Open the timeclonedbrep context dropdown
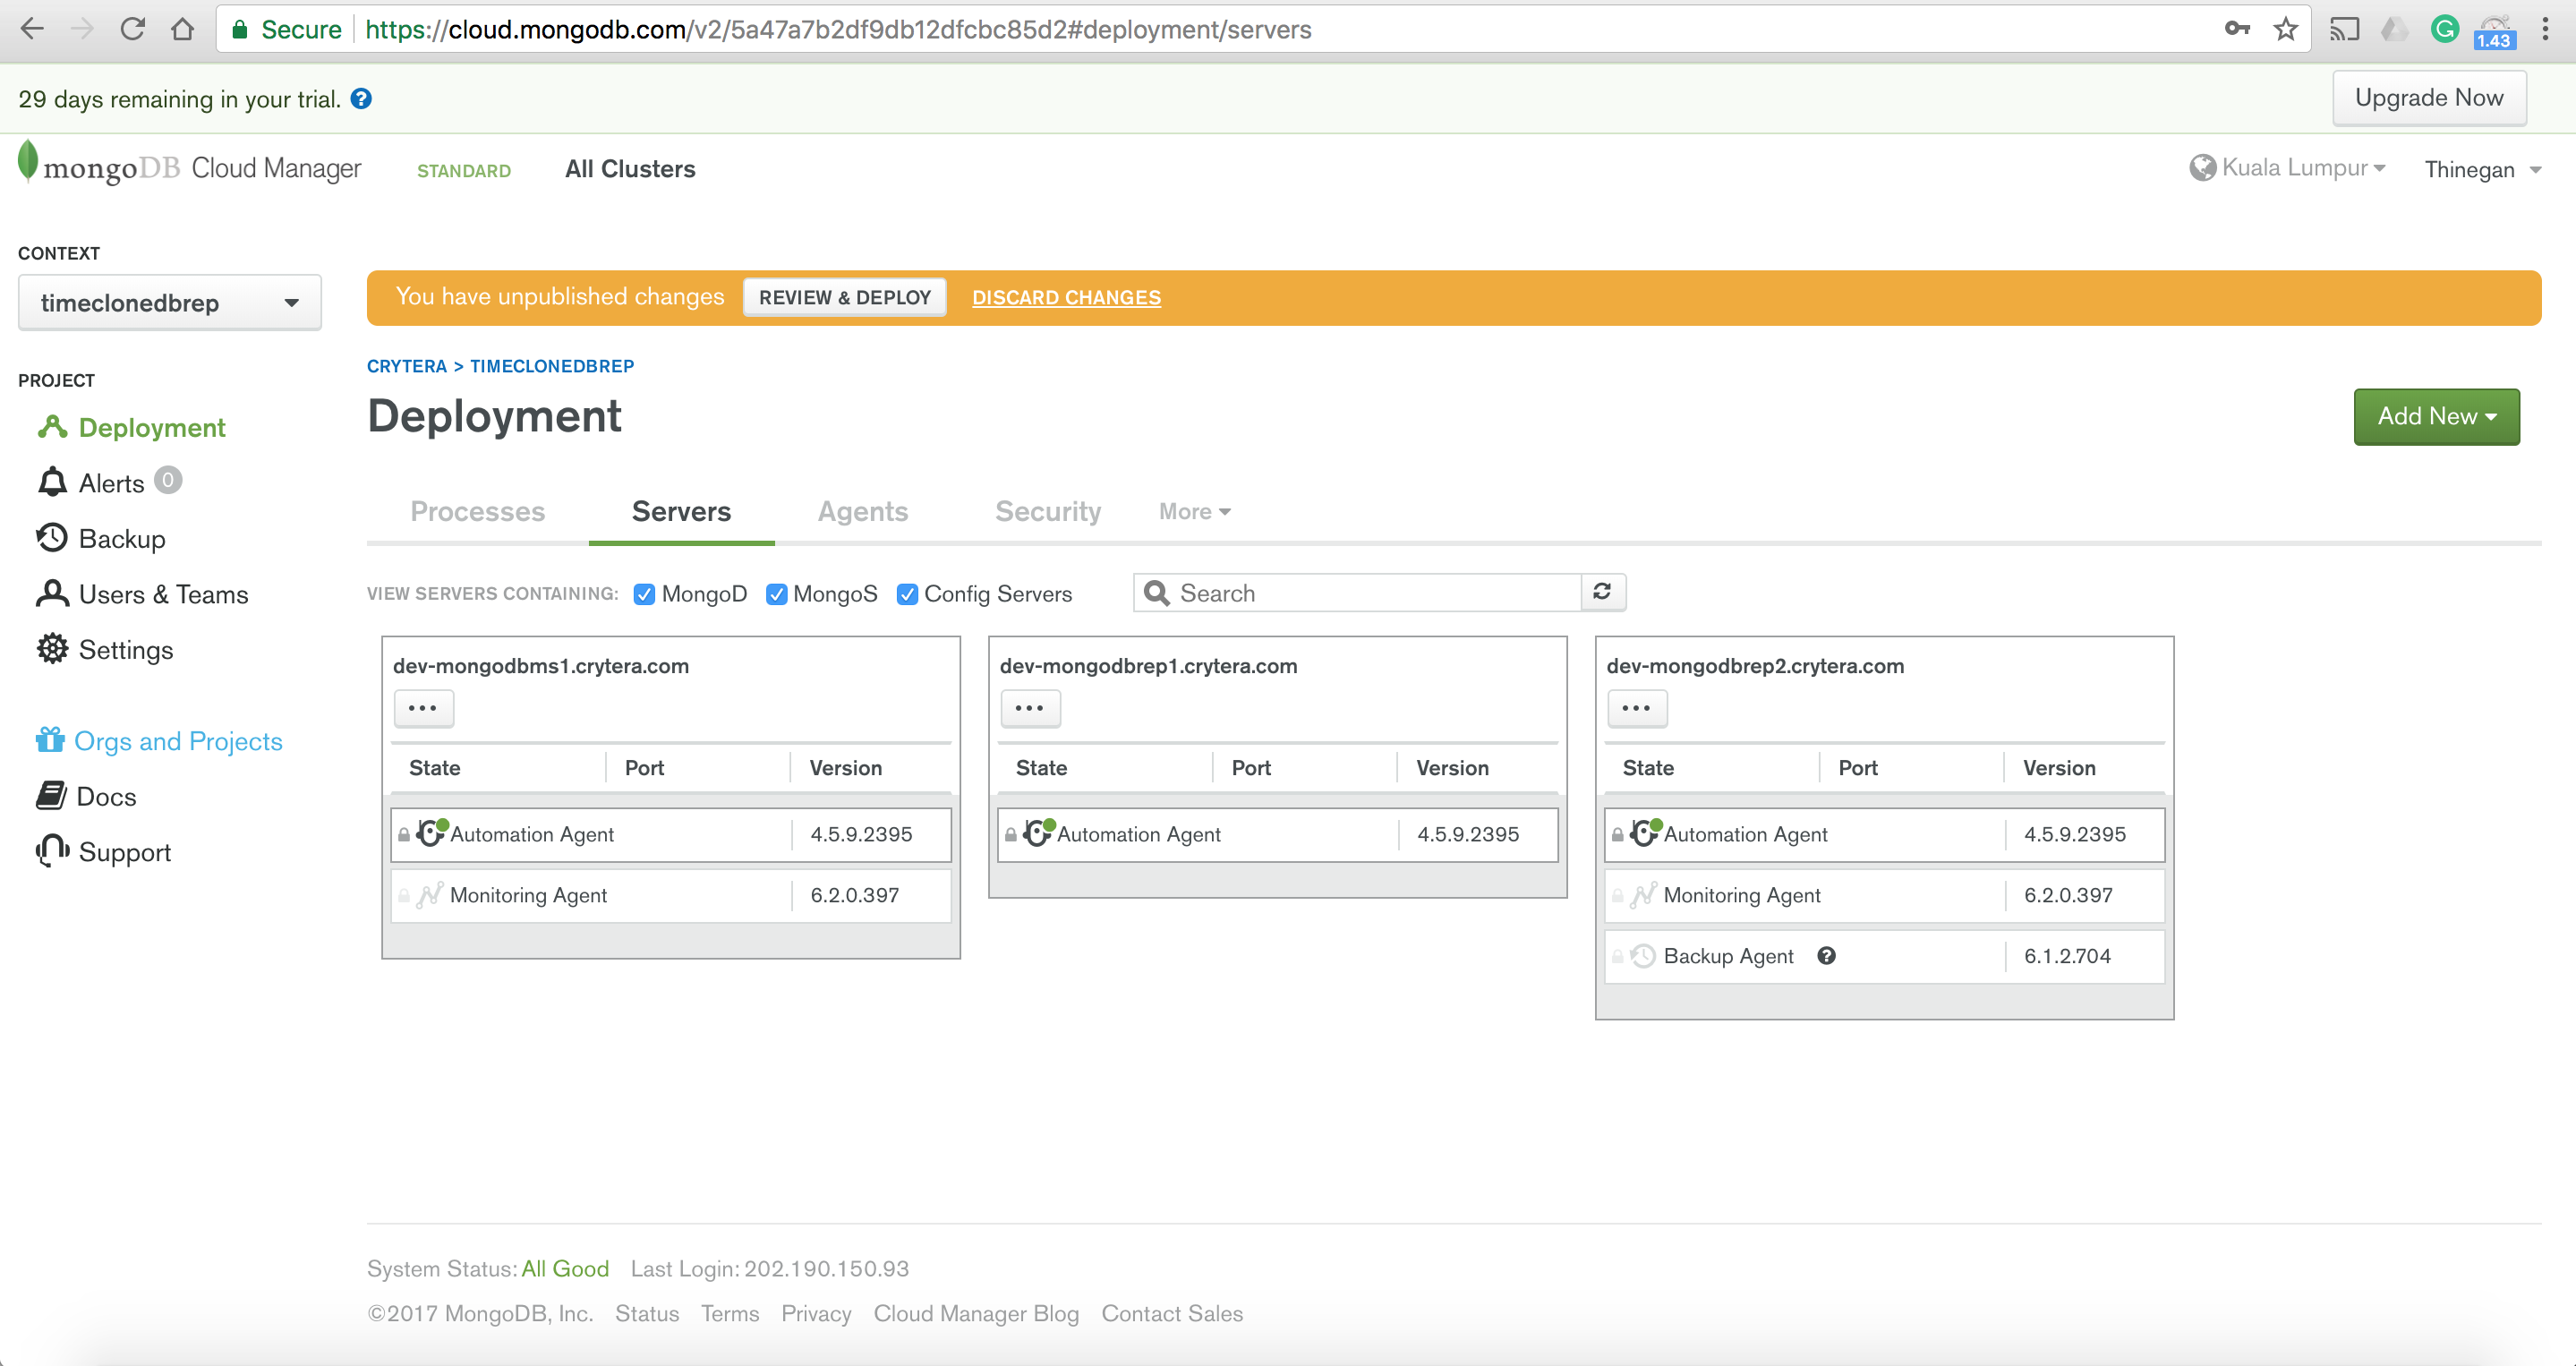Image resolution: width=2576 pixels, height=1366 pixels. 169,303
